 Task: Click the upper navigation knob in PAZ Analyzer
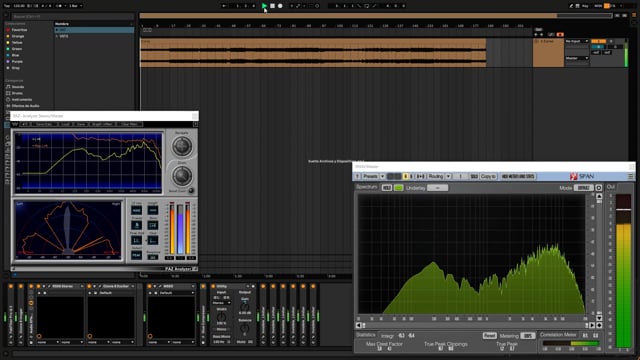[182, 146]
